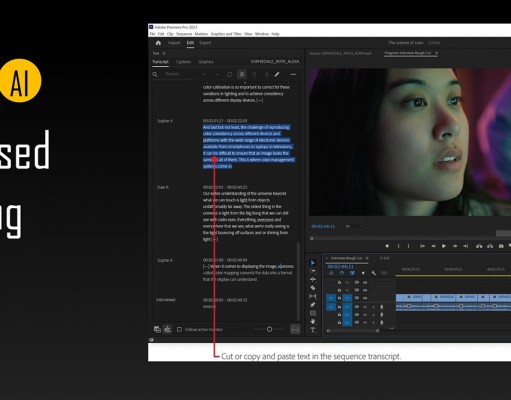The width and height of the screenshot is (511, 400).
Task: Select the Type tool
Action: click(x=313, y=330)
